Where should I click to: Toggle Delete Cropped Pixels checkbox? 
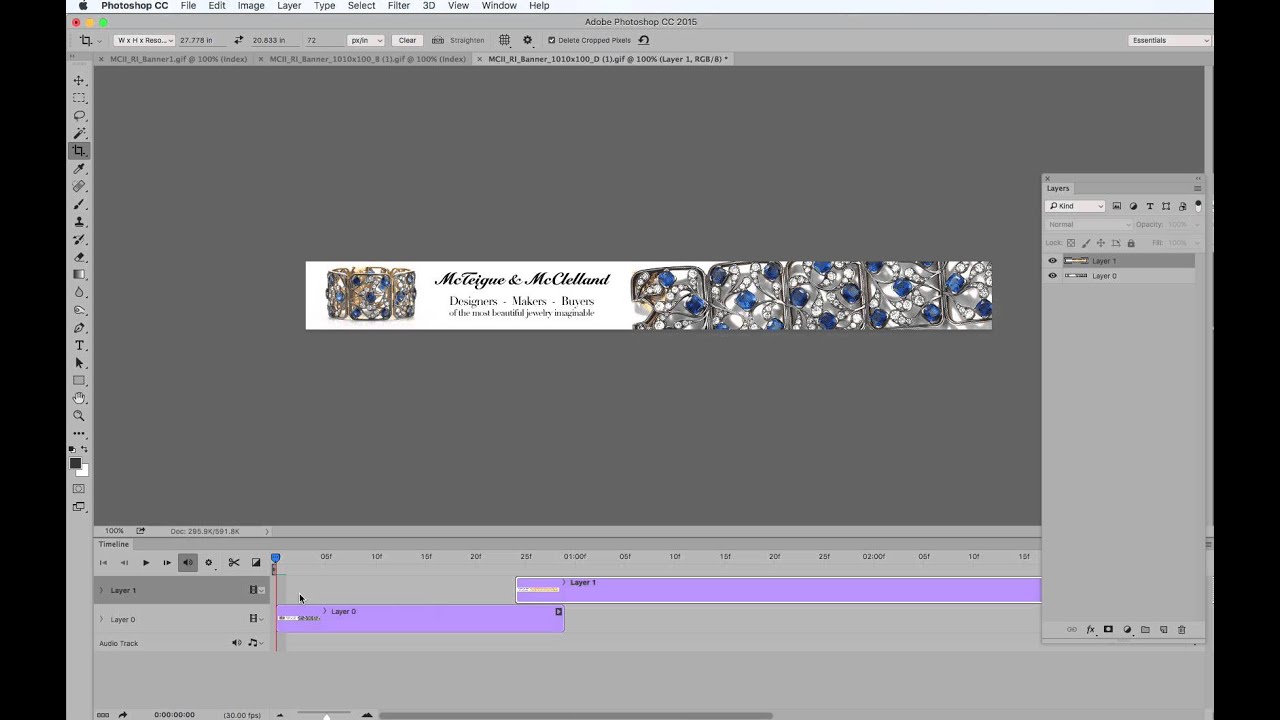click(551, 40)
